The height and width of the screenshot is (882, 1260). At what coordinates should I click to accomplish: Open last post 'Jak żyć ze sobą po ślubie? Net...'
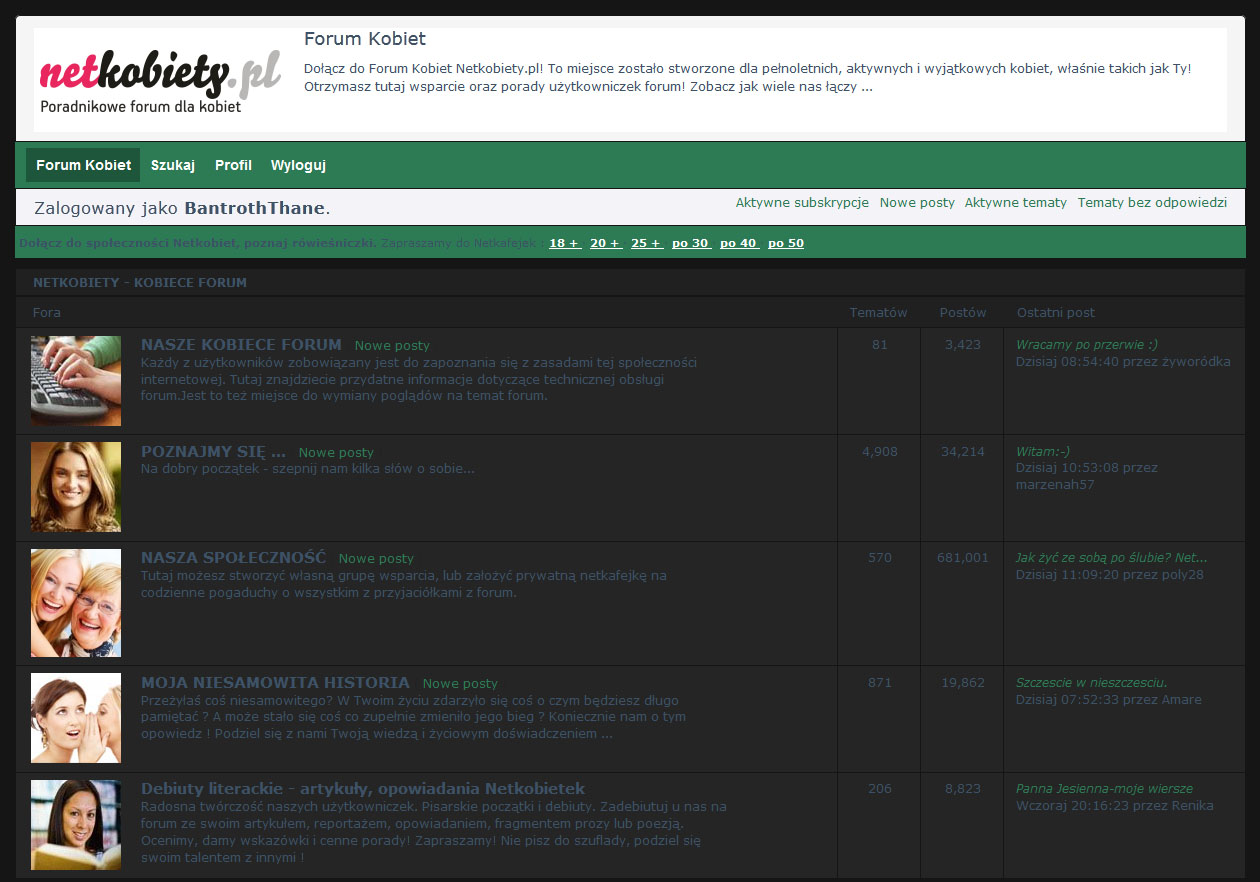tap(1111, 558)
